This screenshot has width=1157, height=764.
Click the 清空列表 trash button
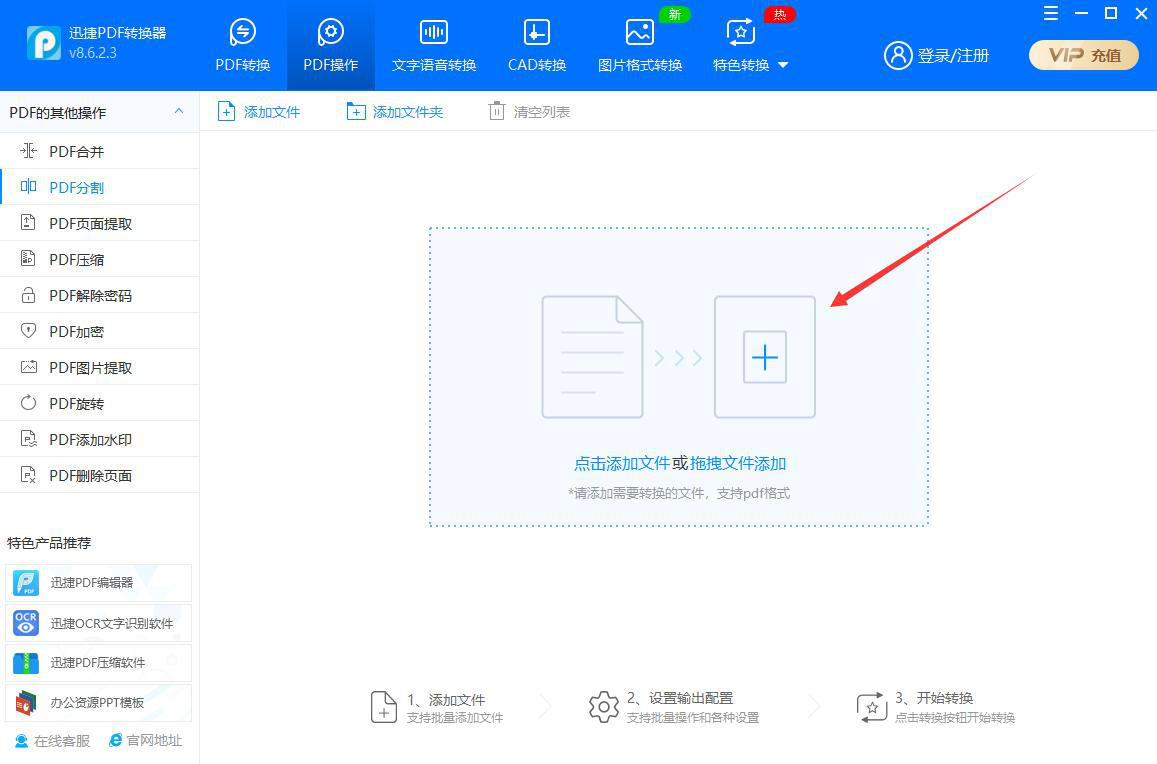[529, 111]
